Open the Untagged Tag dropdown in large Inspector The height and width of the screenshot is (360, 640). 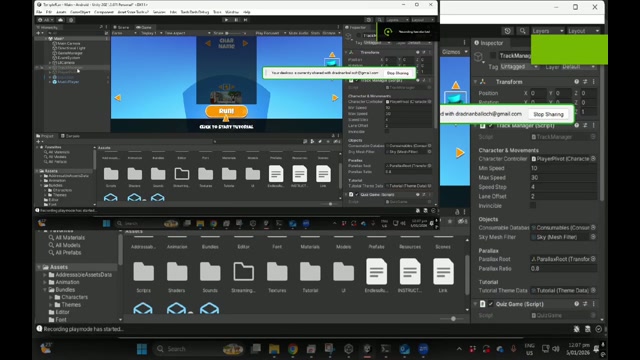[519, 67]
